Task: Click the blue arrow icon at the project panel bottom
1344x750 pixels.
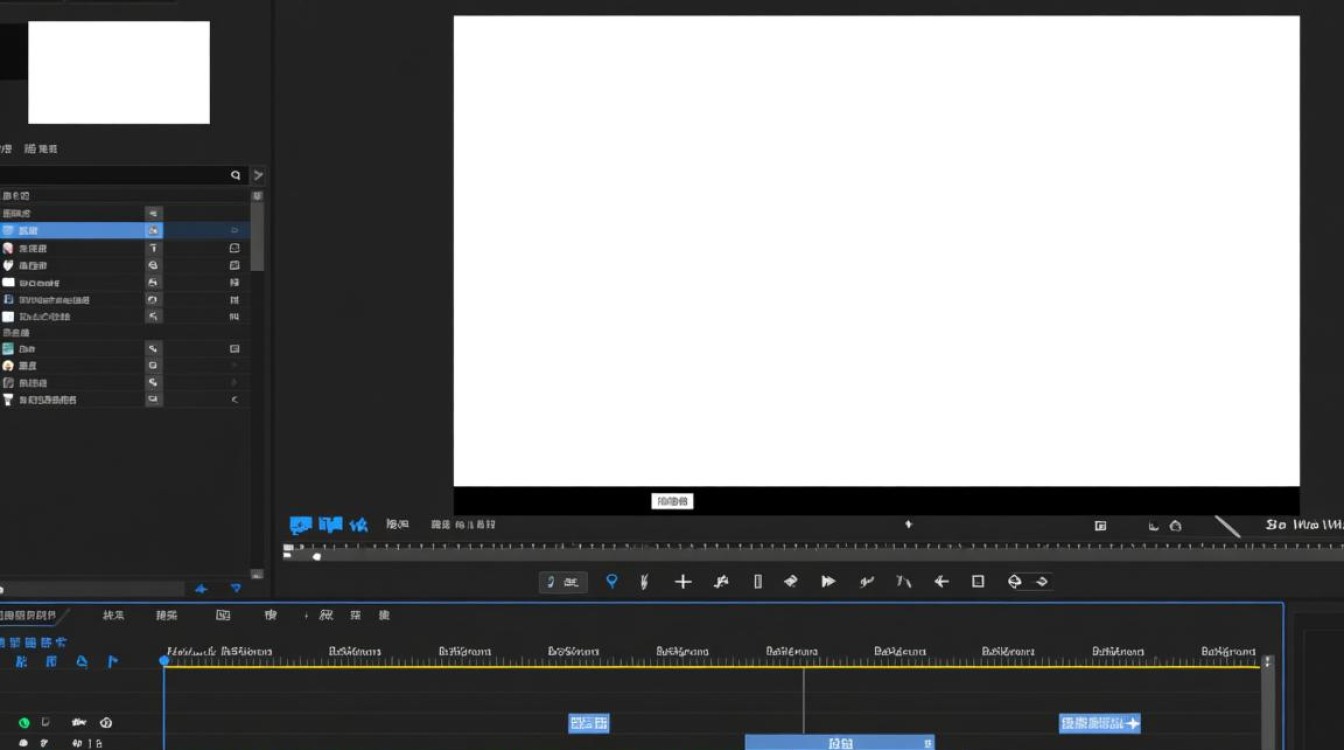Action: click(201, 589)
